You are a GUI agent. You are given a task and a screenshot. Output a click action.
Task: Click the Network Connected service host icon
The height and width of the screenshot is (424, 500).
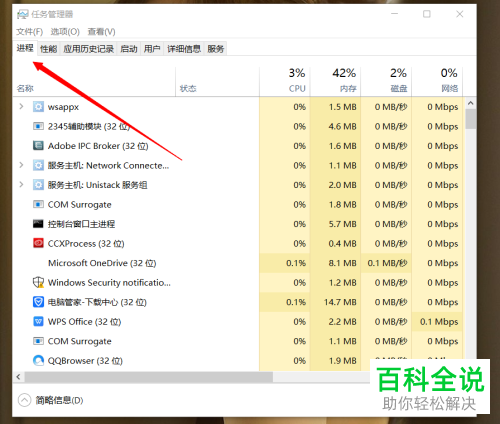[x=38, y=165]
